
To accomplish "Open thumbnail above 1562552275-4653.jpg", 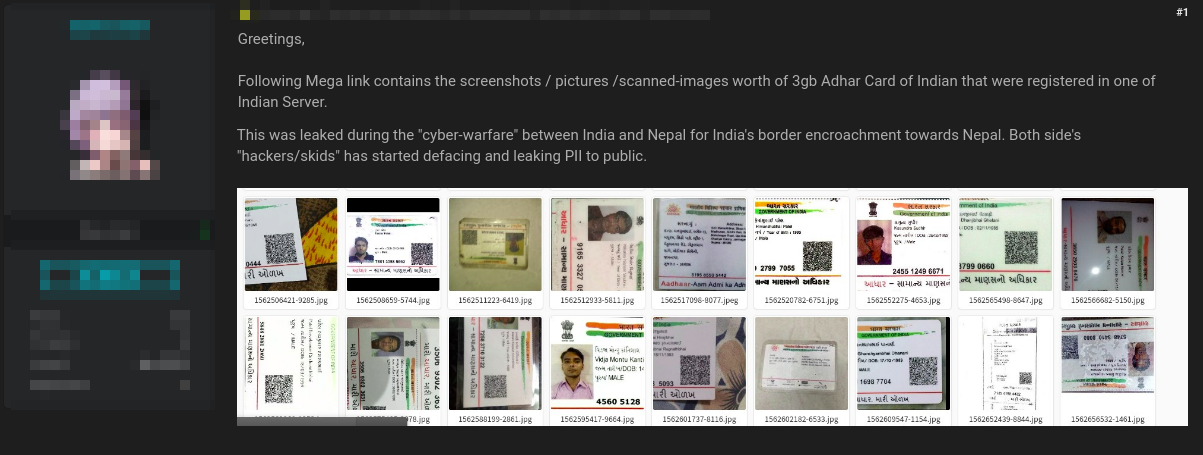I will click(903, 244).
